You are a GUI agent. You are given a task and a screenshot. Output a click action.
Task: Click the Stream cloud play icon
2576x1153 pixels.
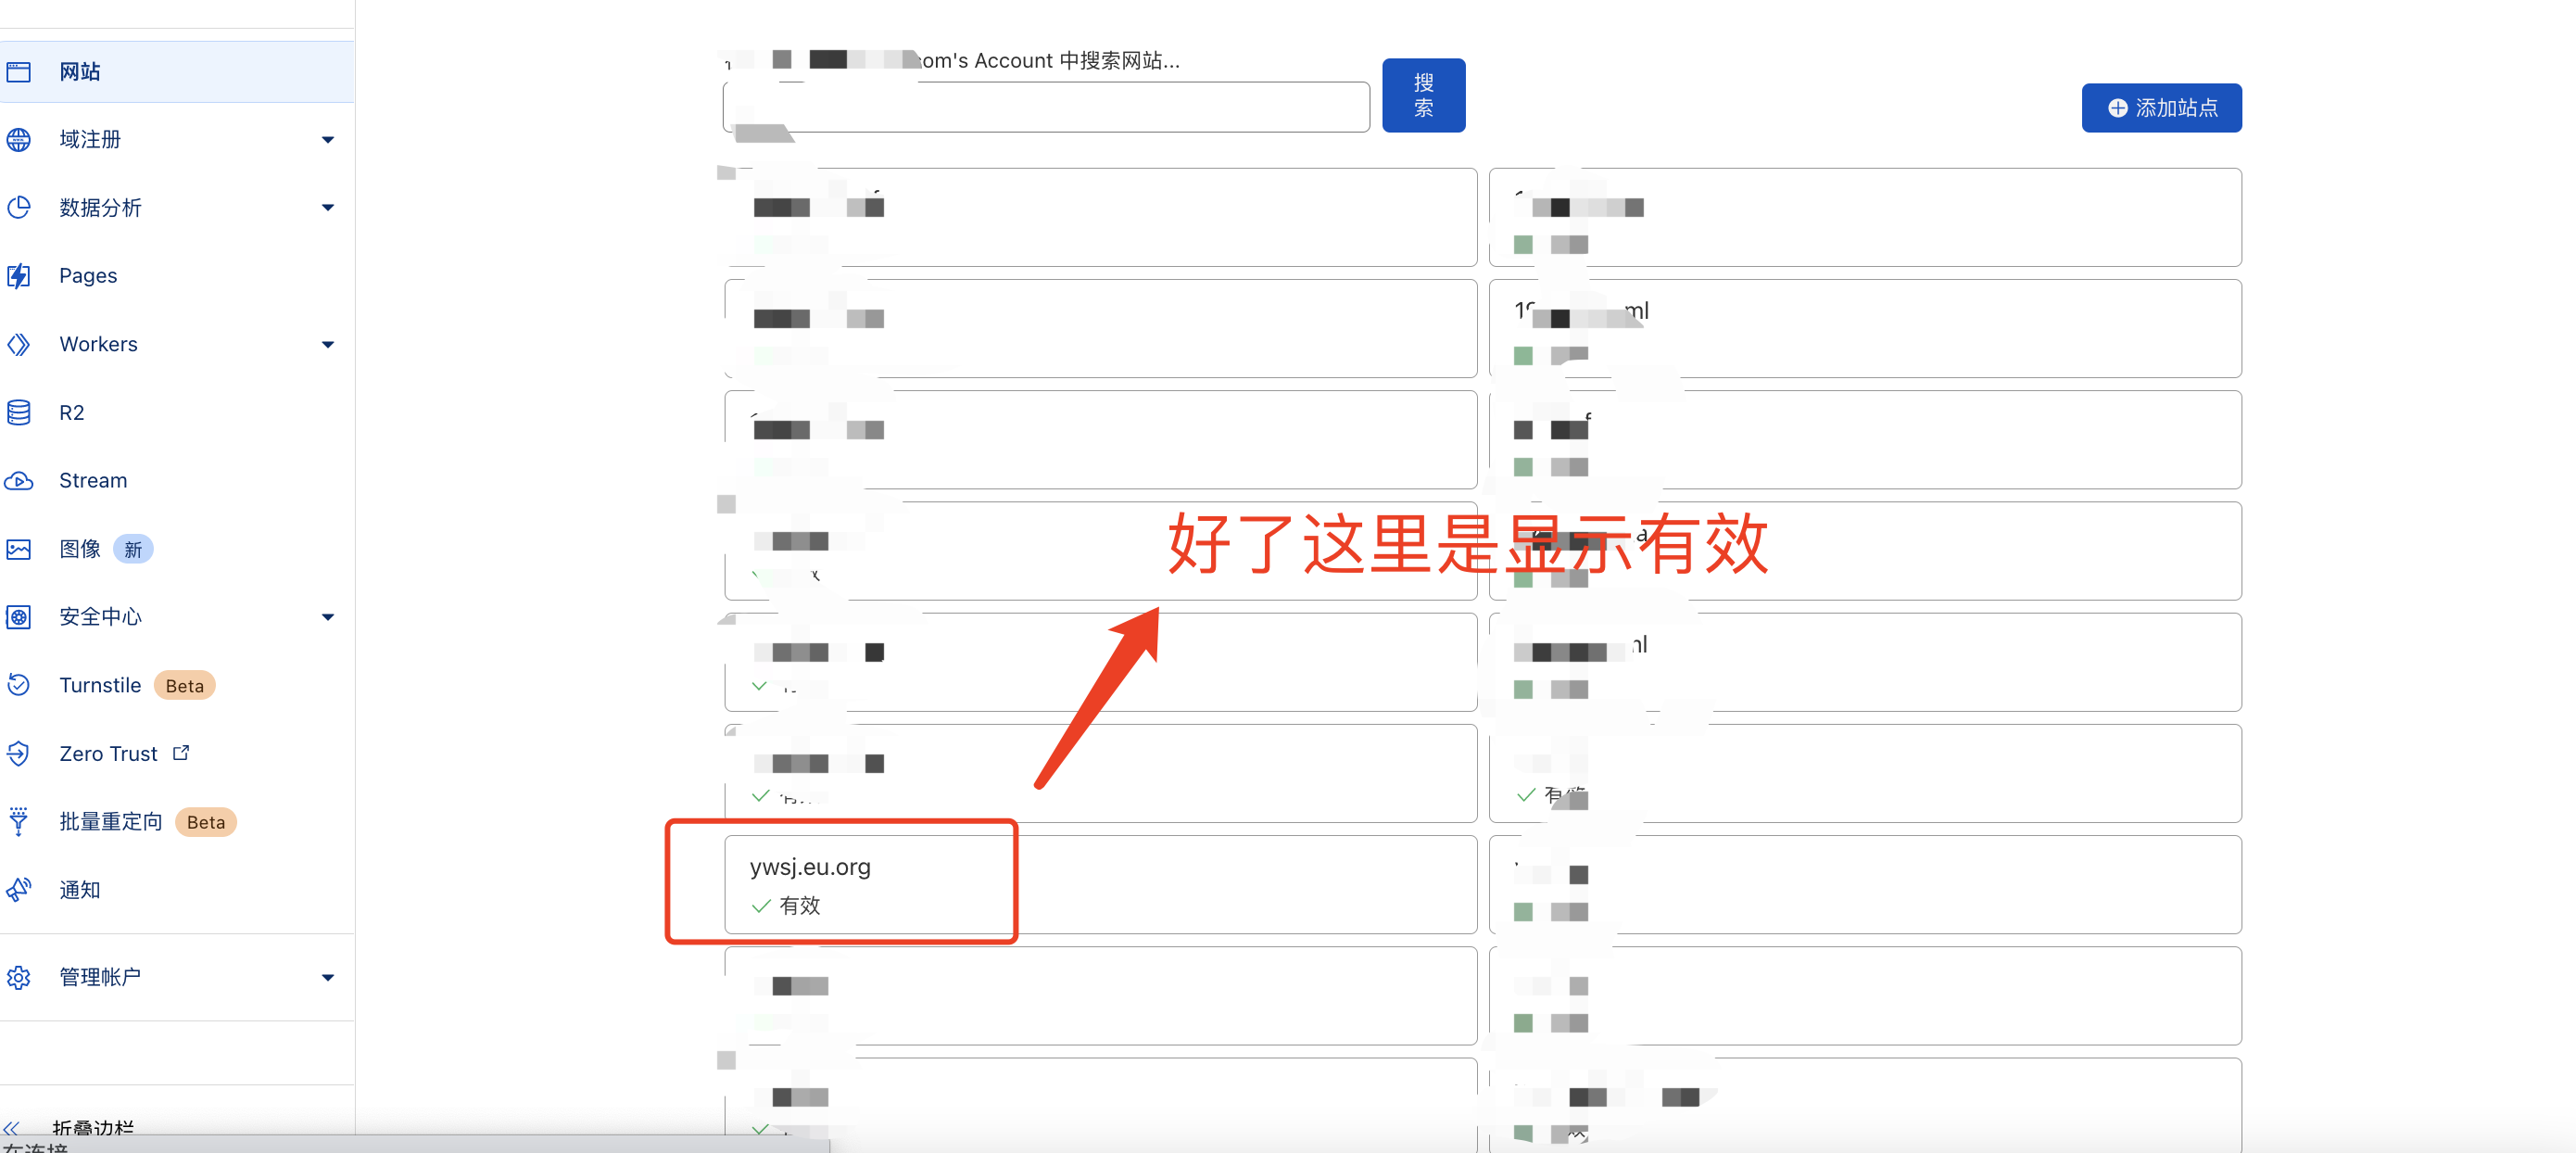click(x=19, y=481)
